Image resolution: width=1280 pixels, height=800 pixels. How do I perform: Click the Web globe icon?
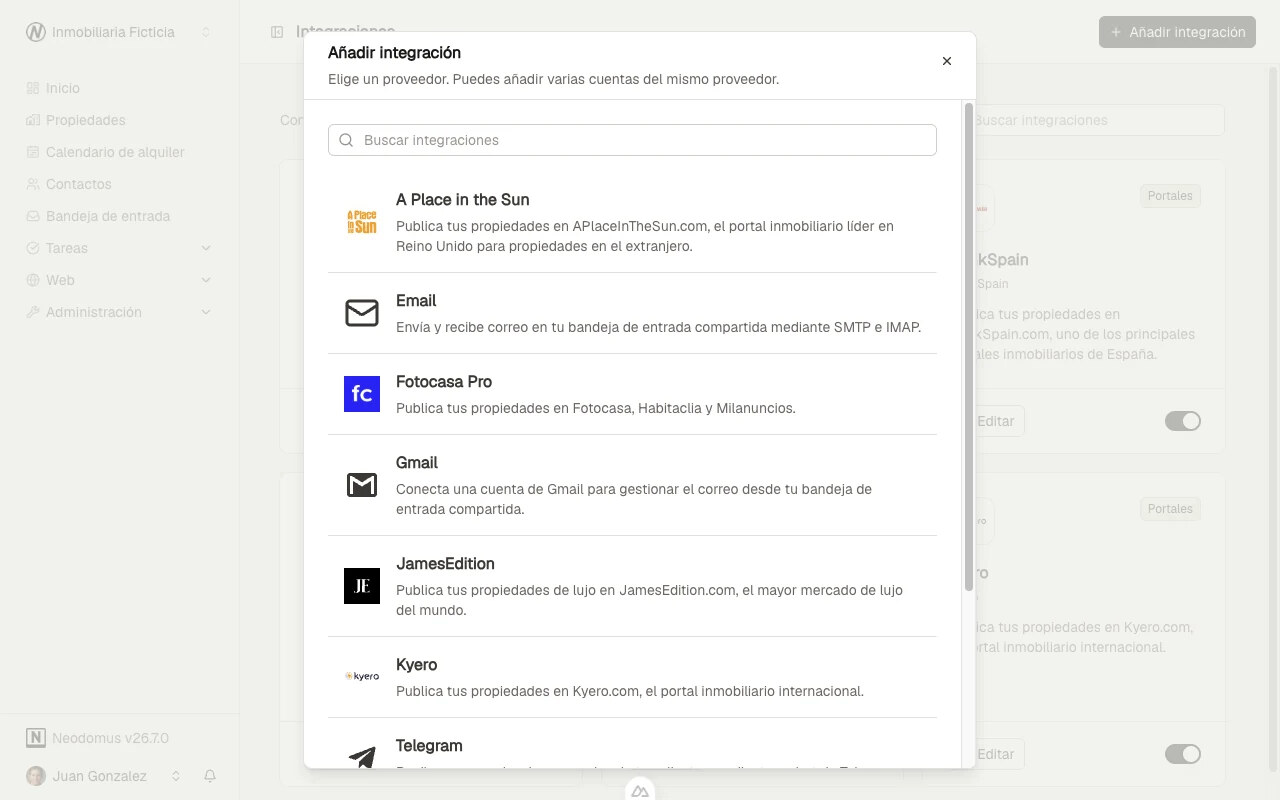tap(33, 280)
